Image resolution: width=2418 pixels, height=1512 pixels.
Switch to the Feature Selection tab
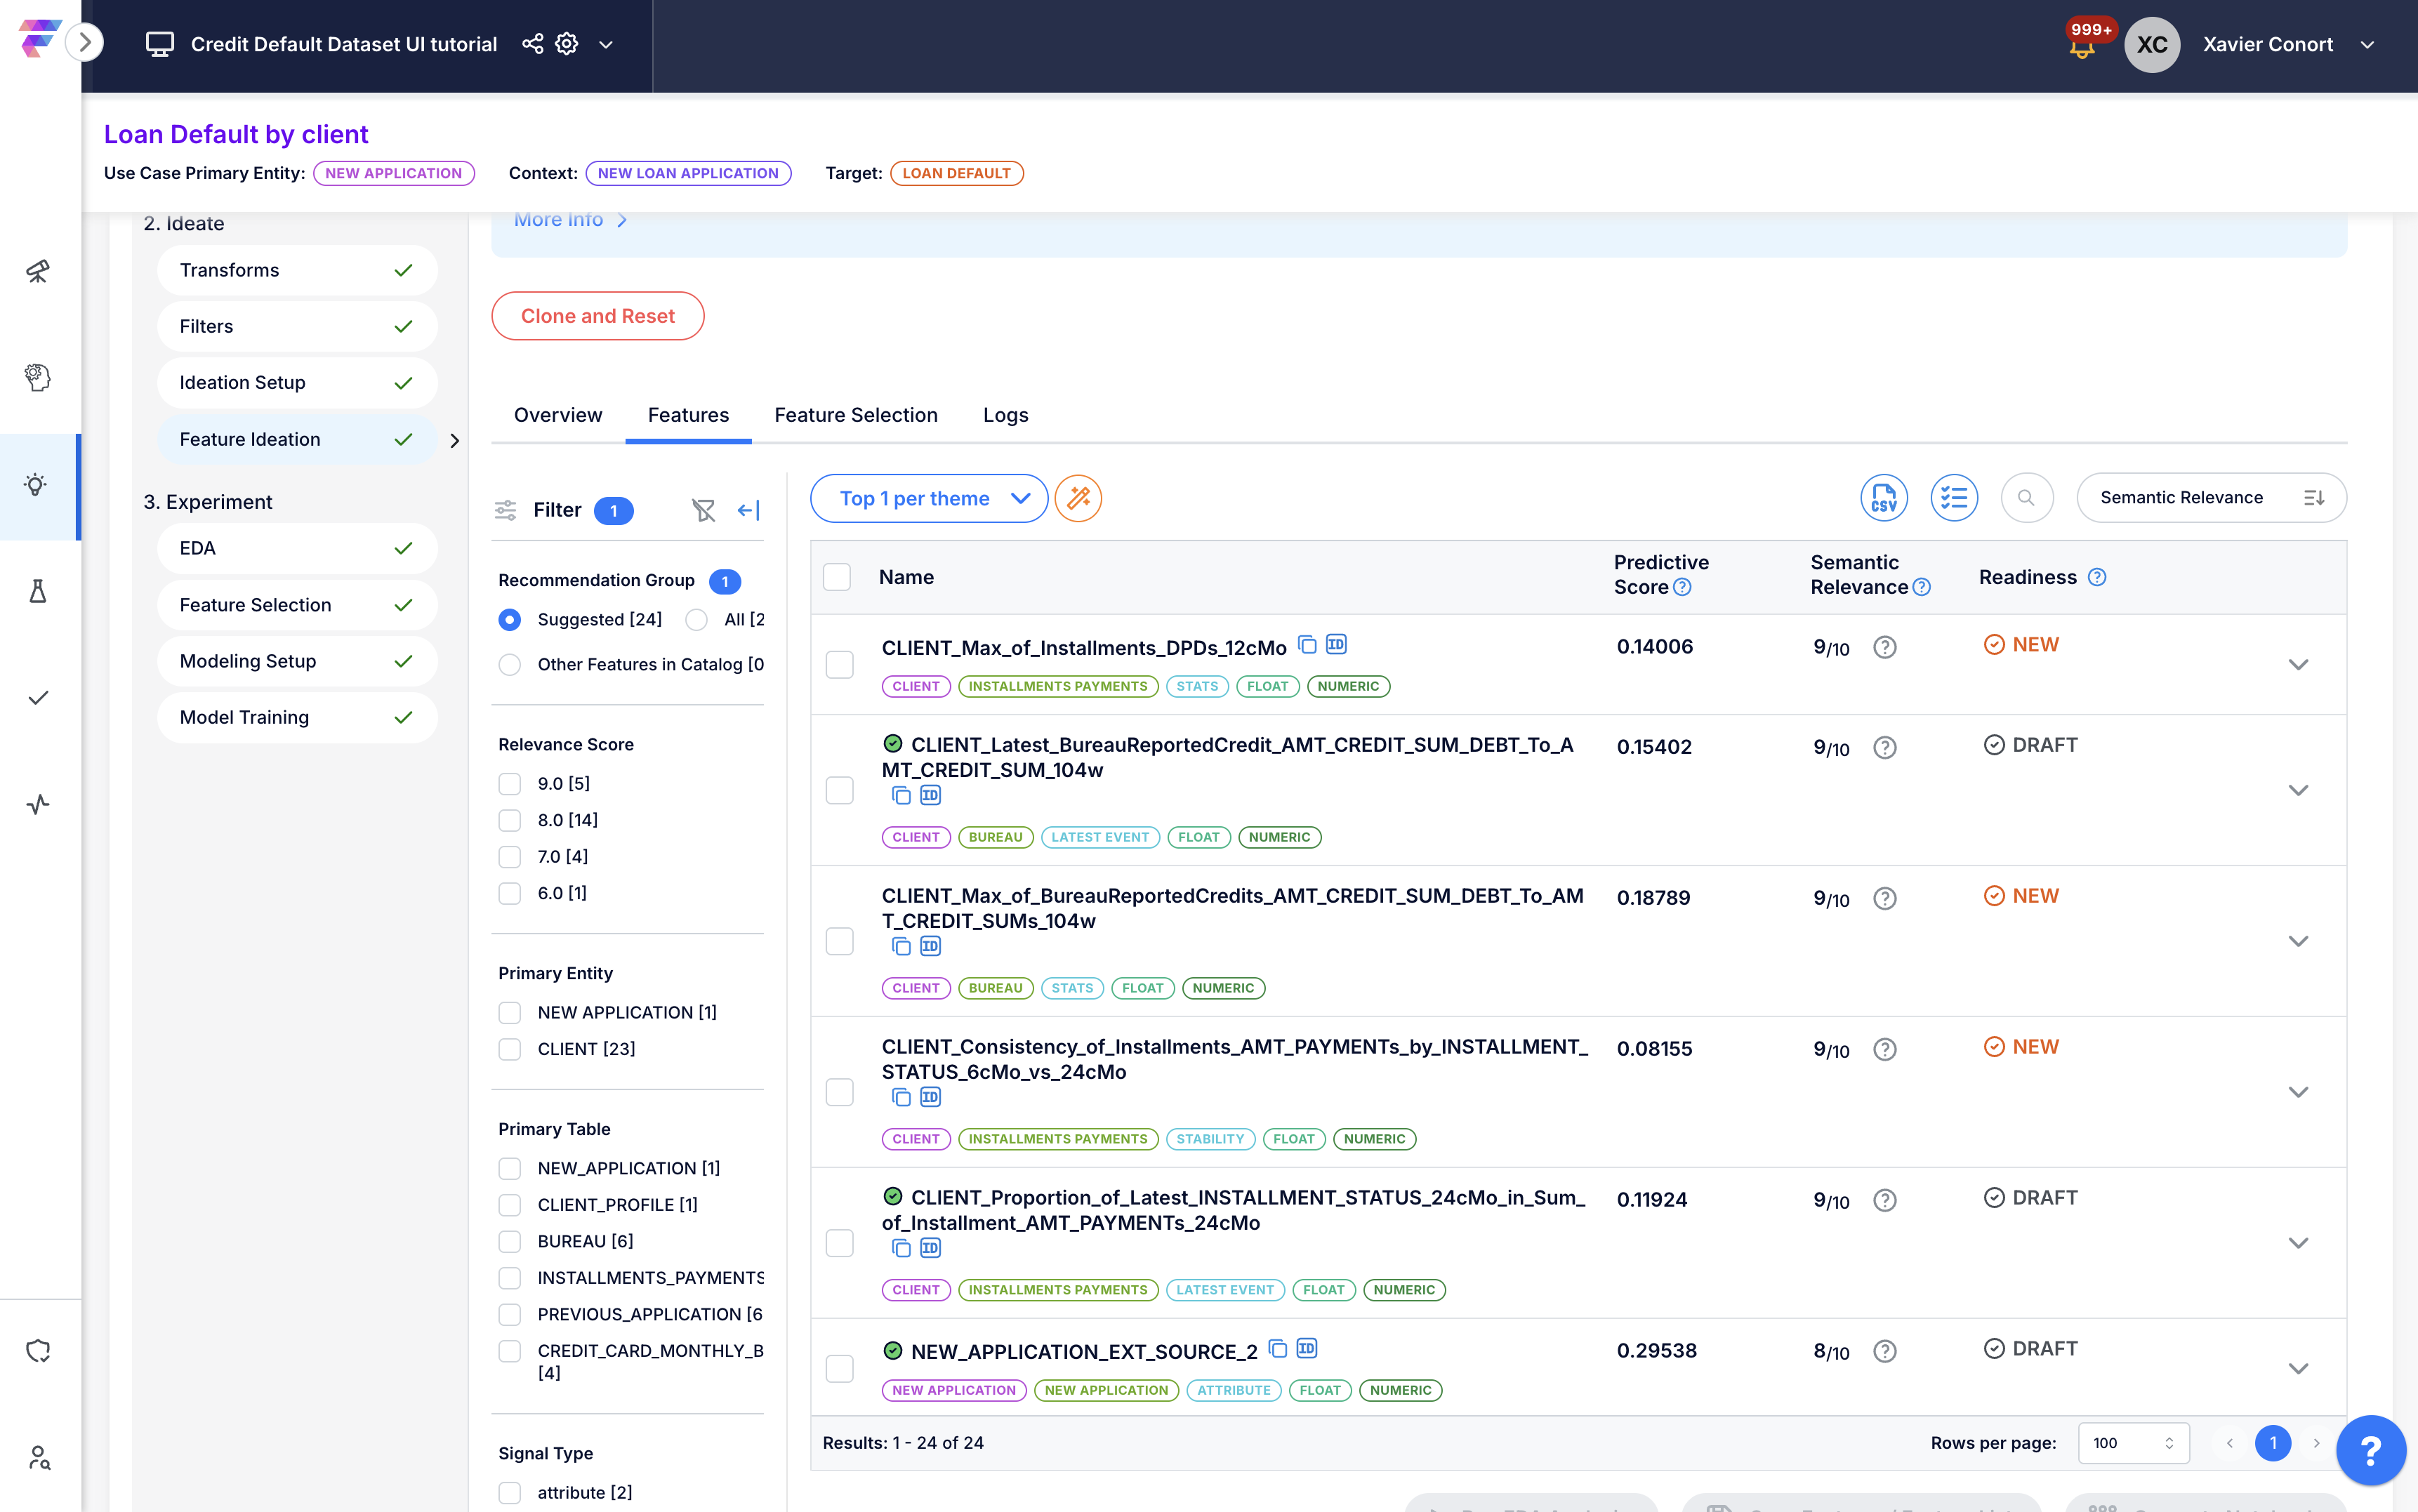tap(856, 415)
